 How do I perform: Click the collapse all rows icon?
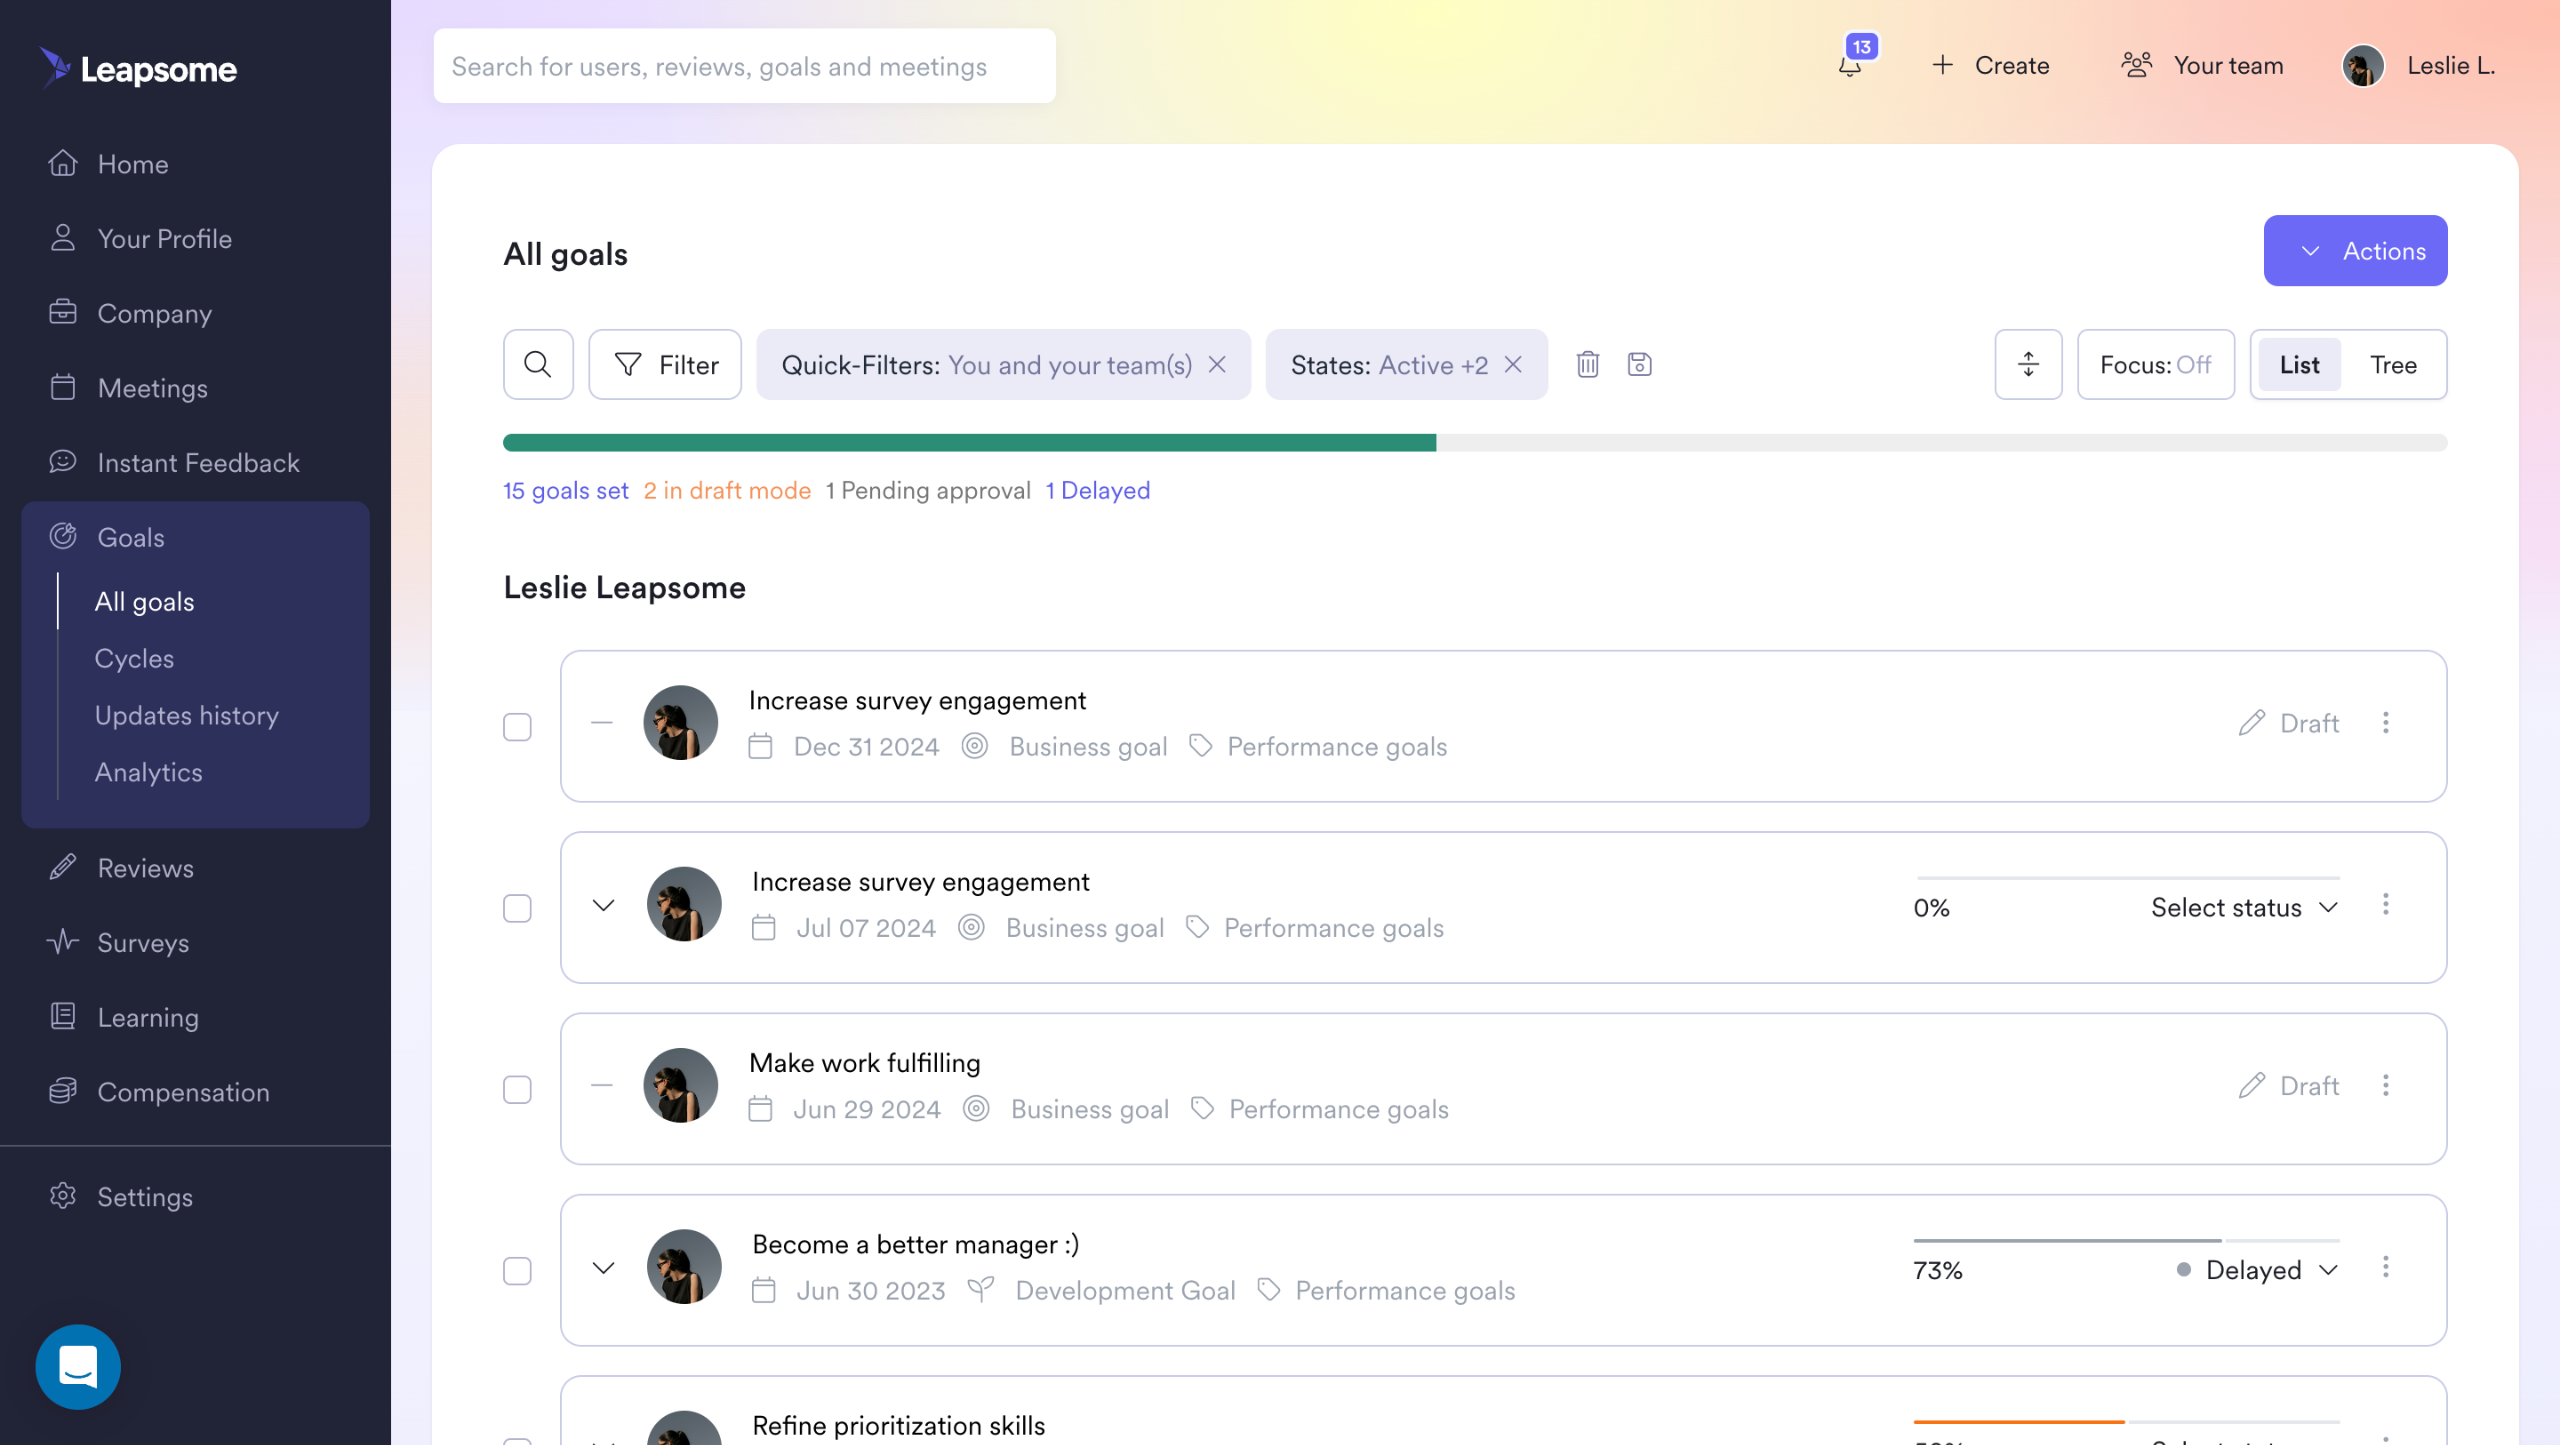pos(2028,364)
